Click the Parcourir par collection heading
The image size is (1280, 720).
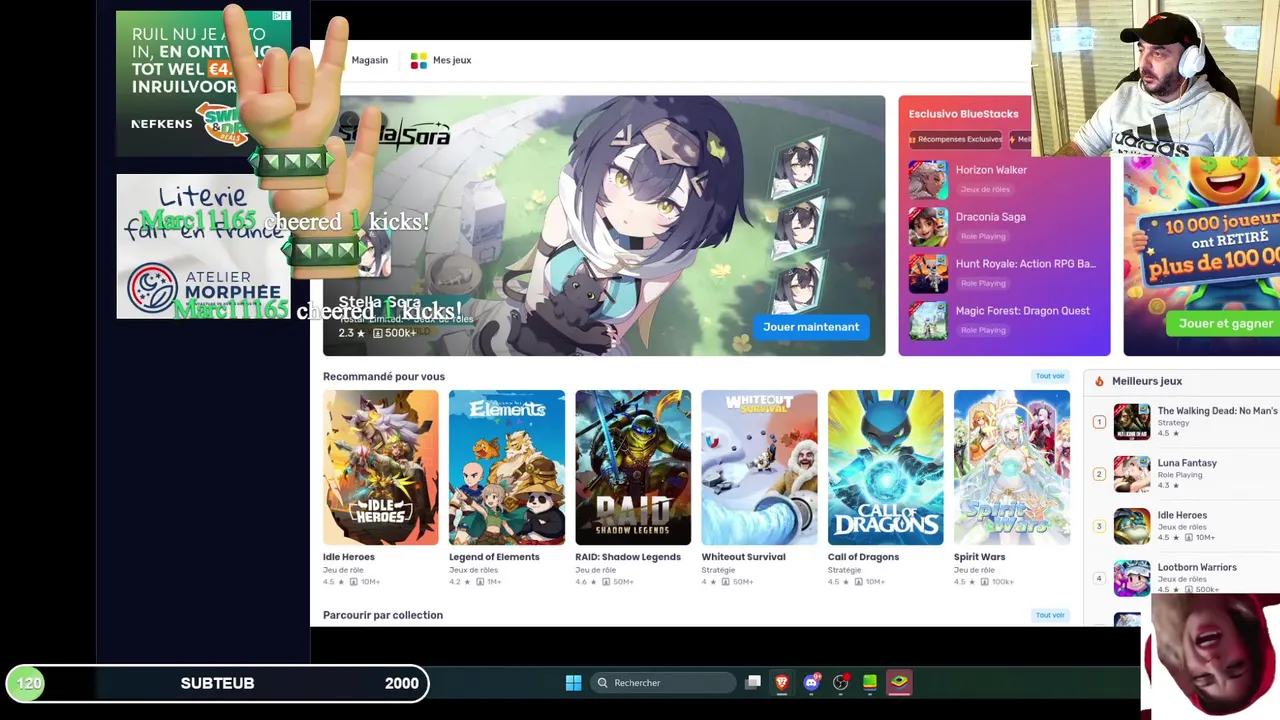coord(383,615)
